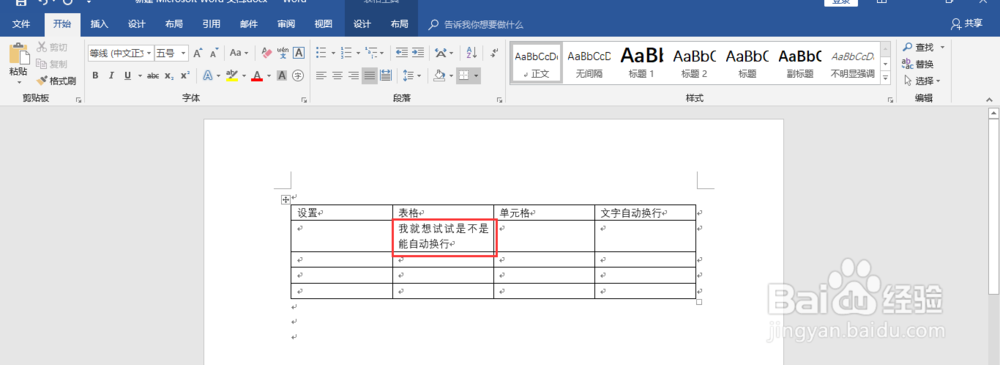1000x365 pixels.
Task: Increase paragraph indent
Action: coord(418,53)
